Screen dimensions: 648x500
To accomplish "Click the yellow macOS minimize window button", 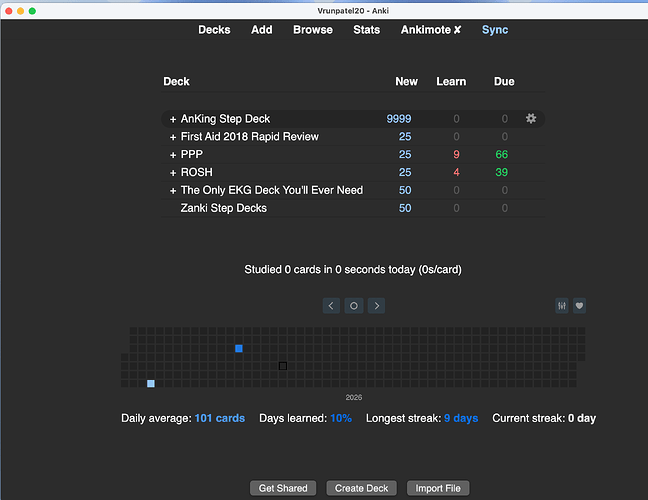I will [20, 11].
